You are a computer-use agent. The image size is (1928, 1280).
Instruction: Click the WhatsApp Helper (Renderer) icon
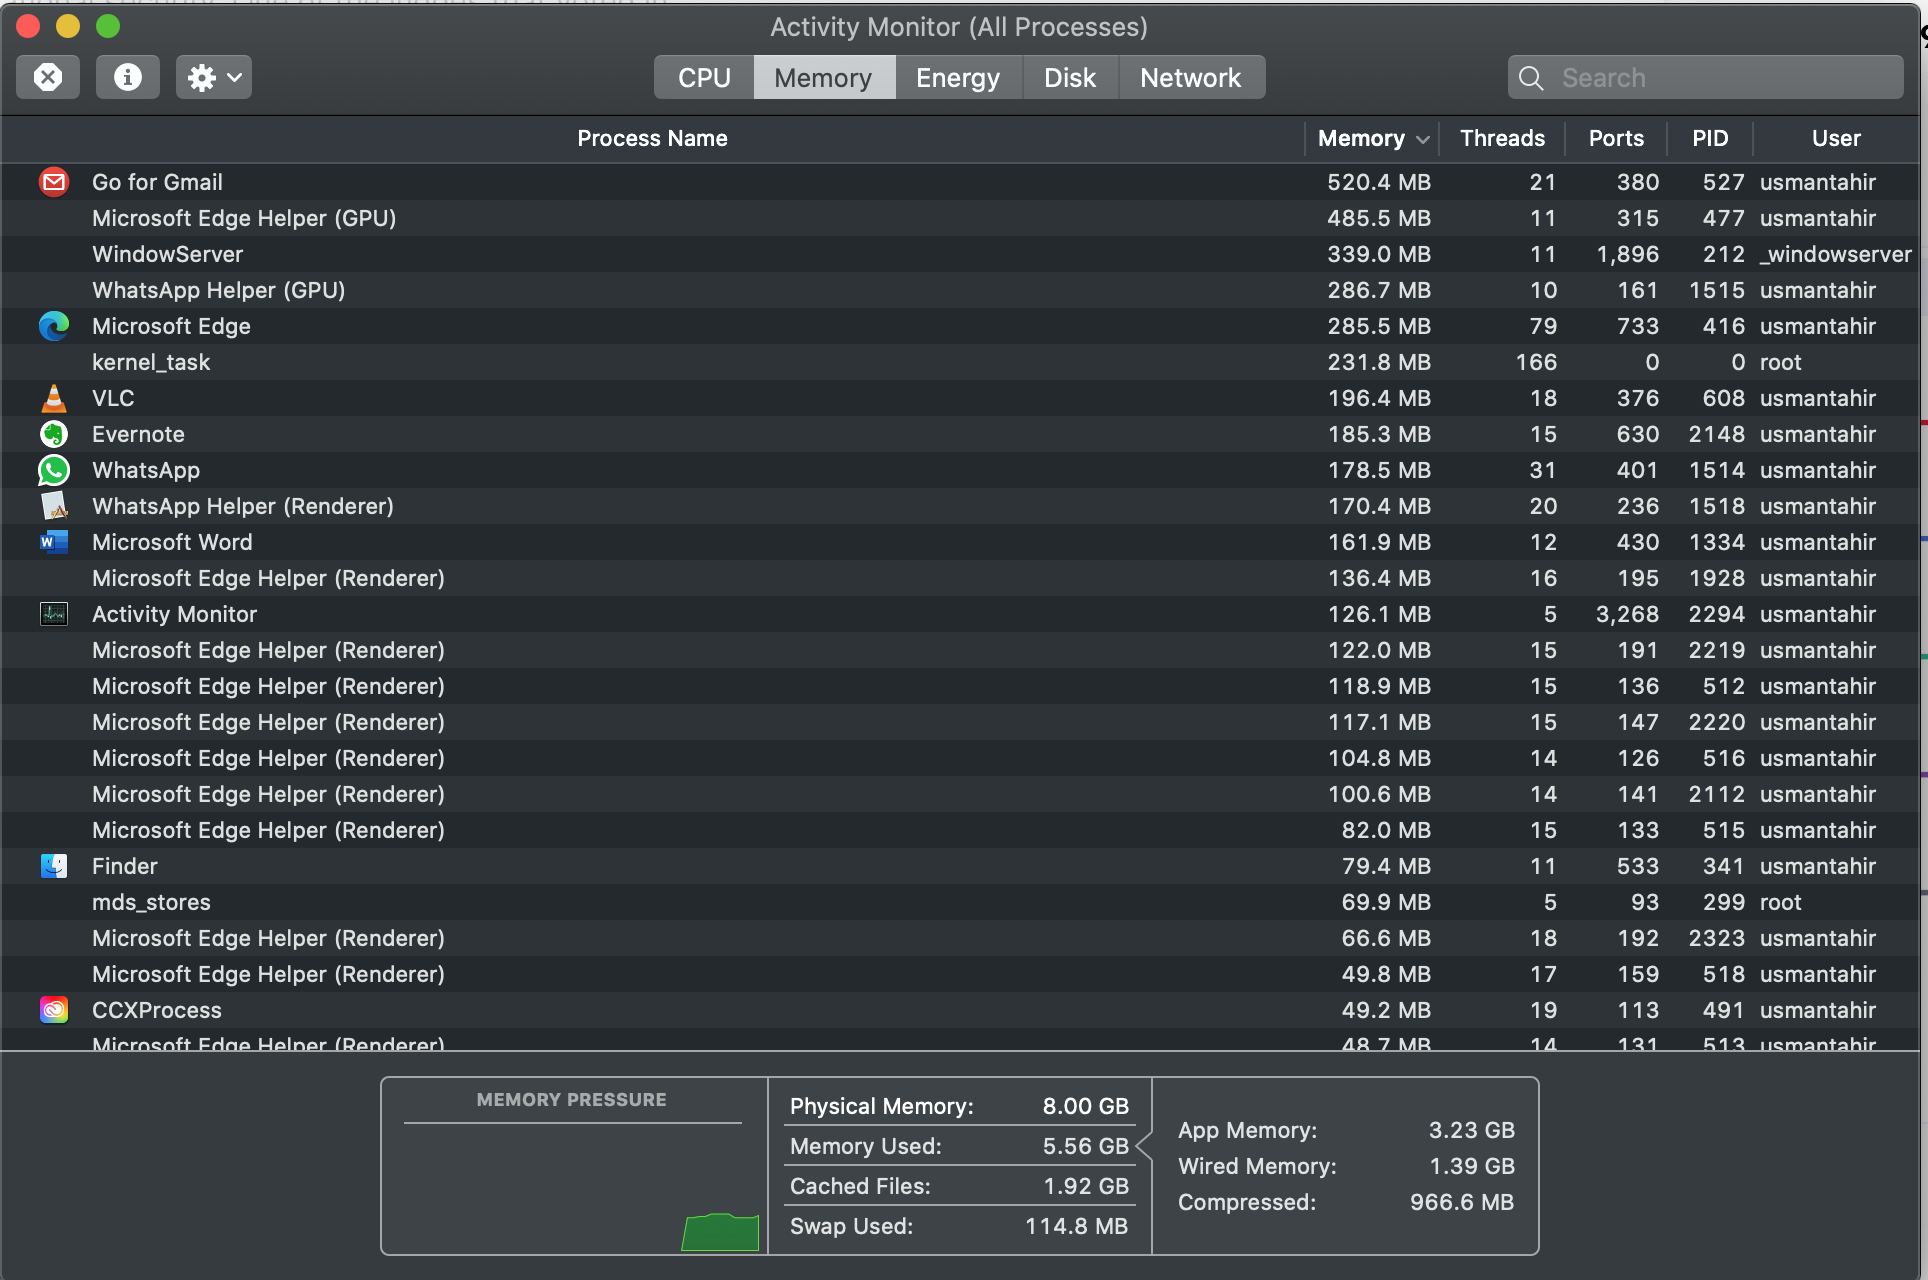click(54, 506)
